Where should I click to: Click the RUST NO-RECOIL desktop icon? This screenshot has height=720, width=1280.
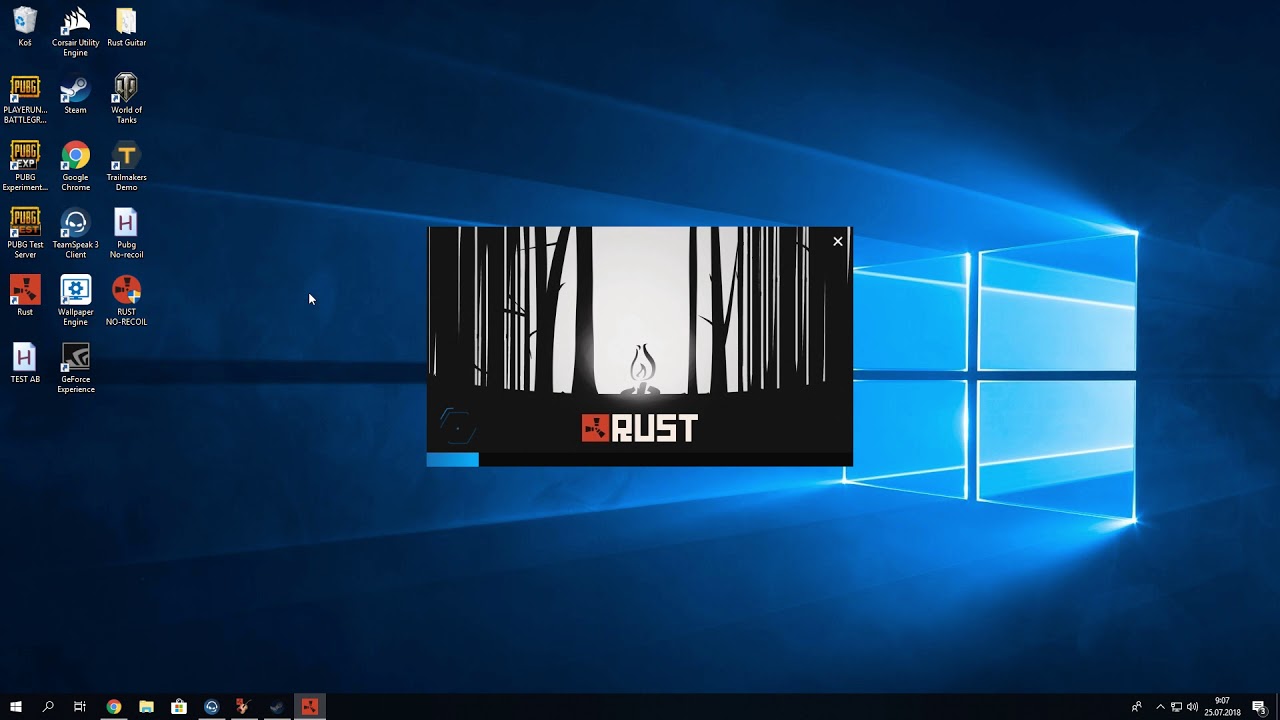[x=126, y=300]
